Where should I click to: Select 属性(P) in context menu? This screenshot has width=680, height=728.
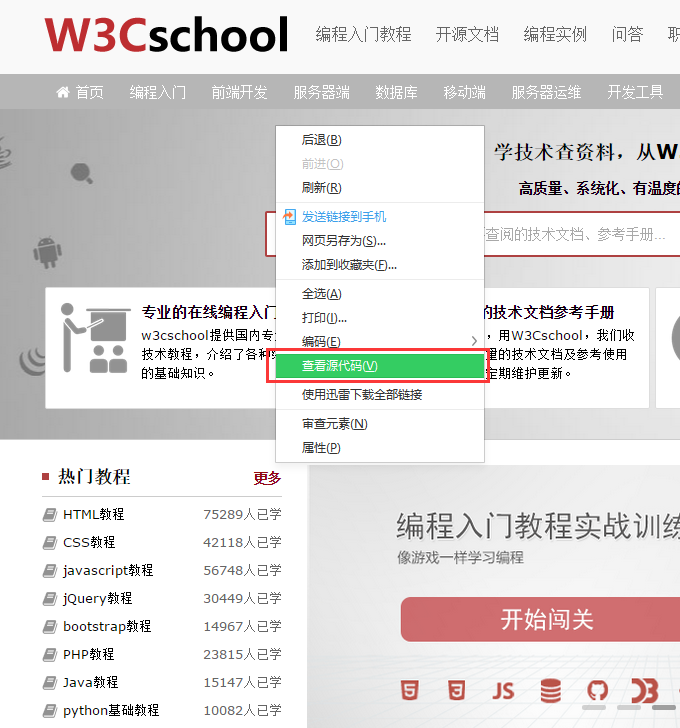(380, 448)
